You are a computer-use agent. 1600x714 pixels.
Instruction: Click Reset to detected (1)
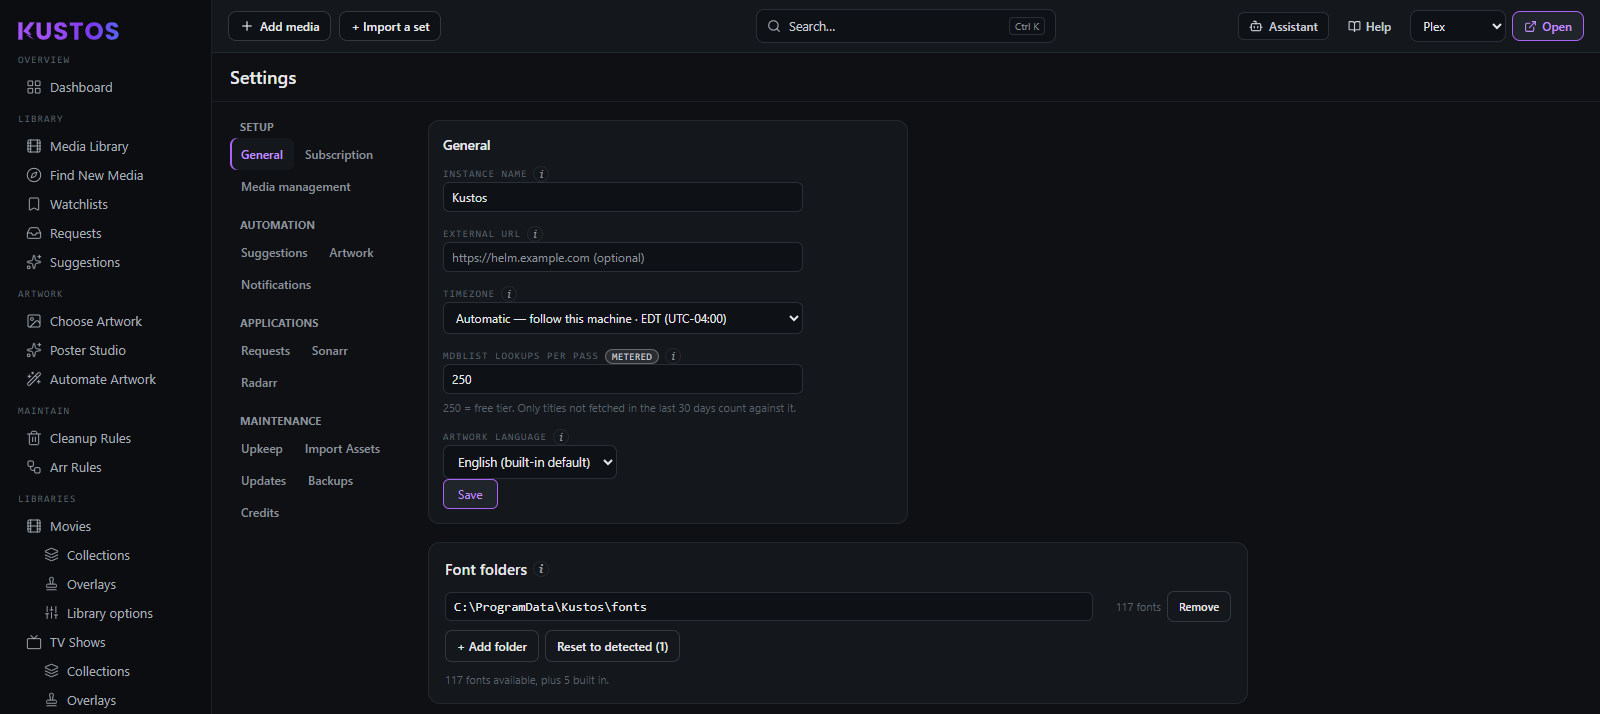tap(612, 646)
